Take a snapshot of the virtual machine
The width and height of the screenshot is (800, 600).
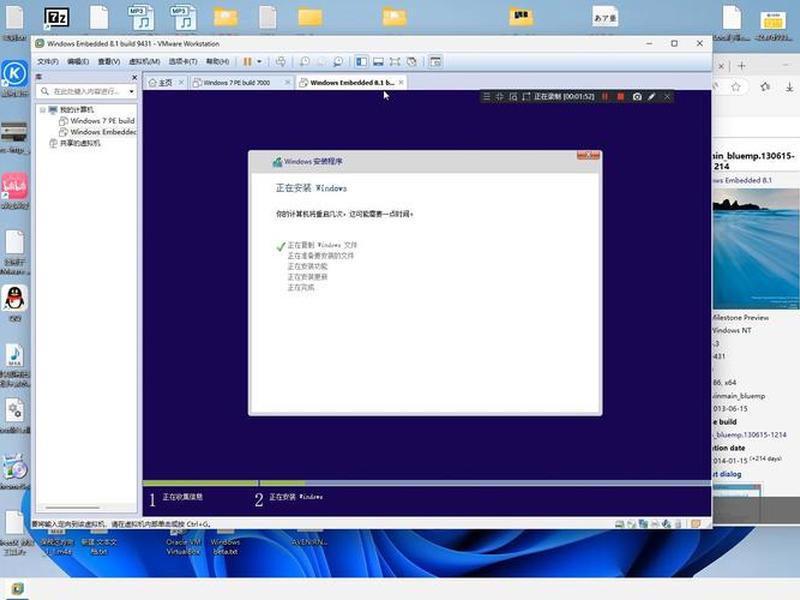click(x=305, y=62)
